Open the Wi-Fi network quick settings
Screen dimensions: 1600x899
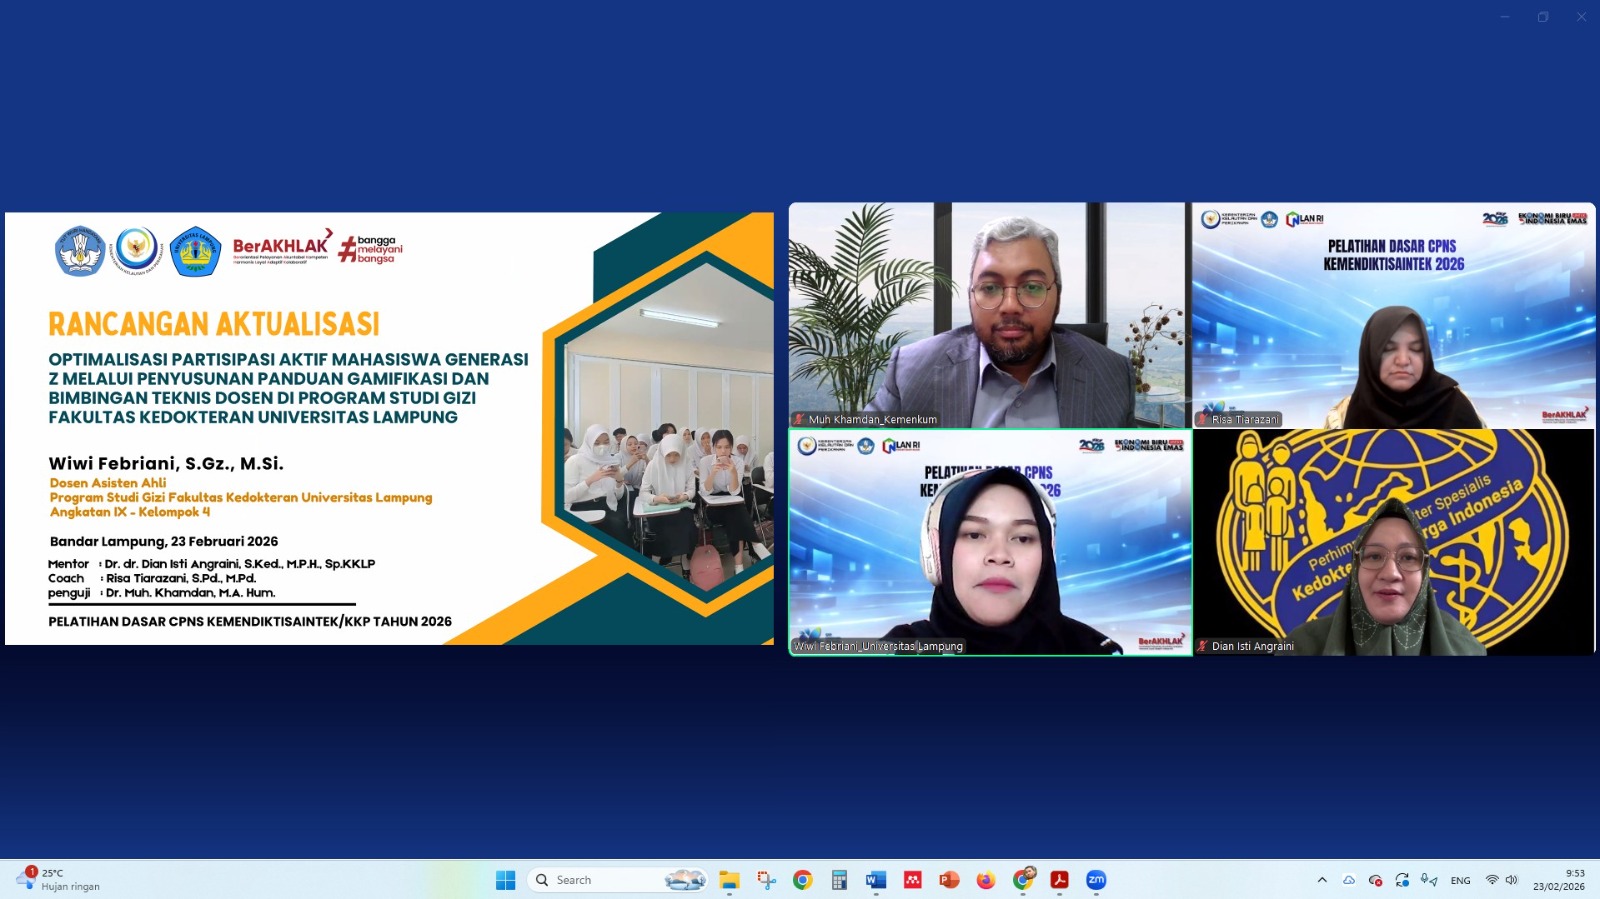pos(1492,880)
